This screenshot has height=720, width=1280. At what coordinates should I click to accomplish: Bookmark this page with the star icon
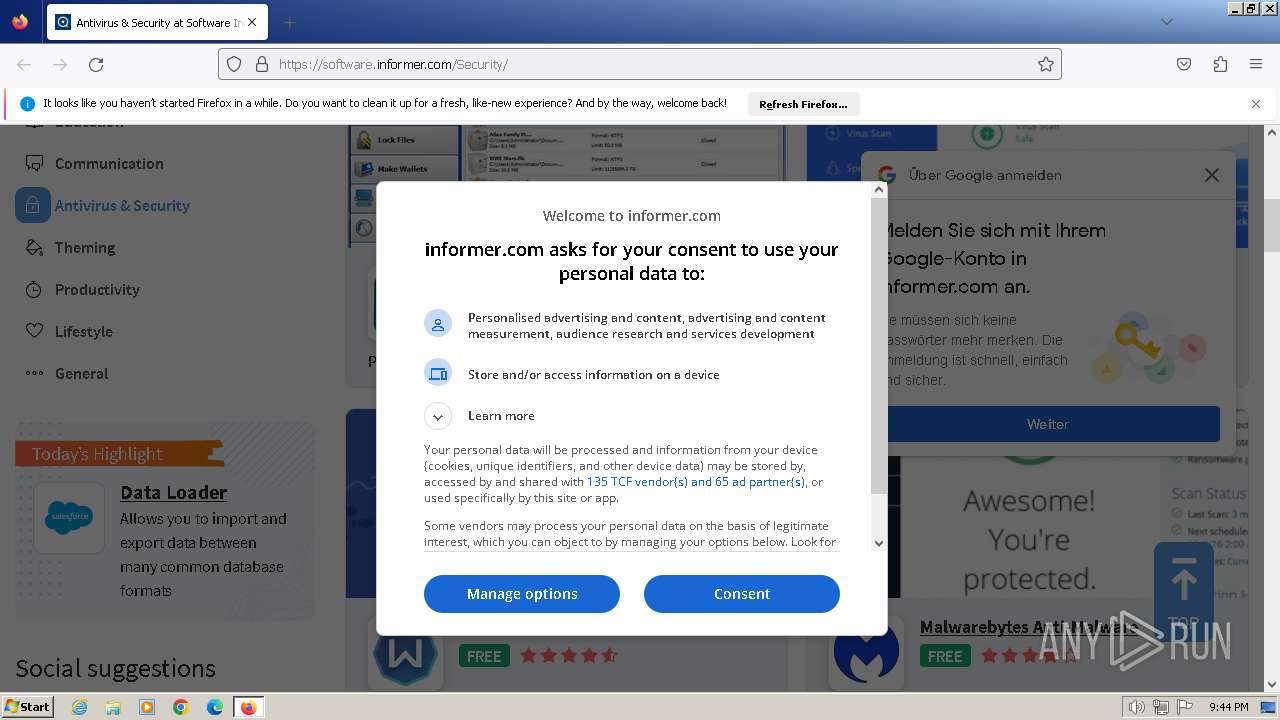tap(1046, 64)
